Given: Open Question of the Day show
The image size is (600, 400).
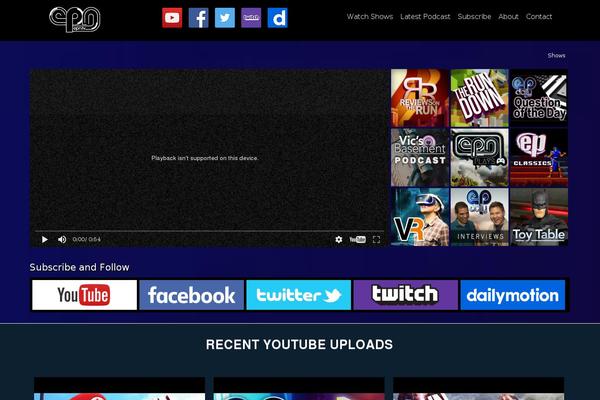Looking at the screenshot, I should tap(539, 98).
